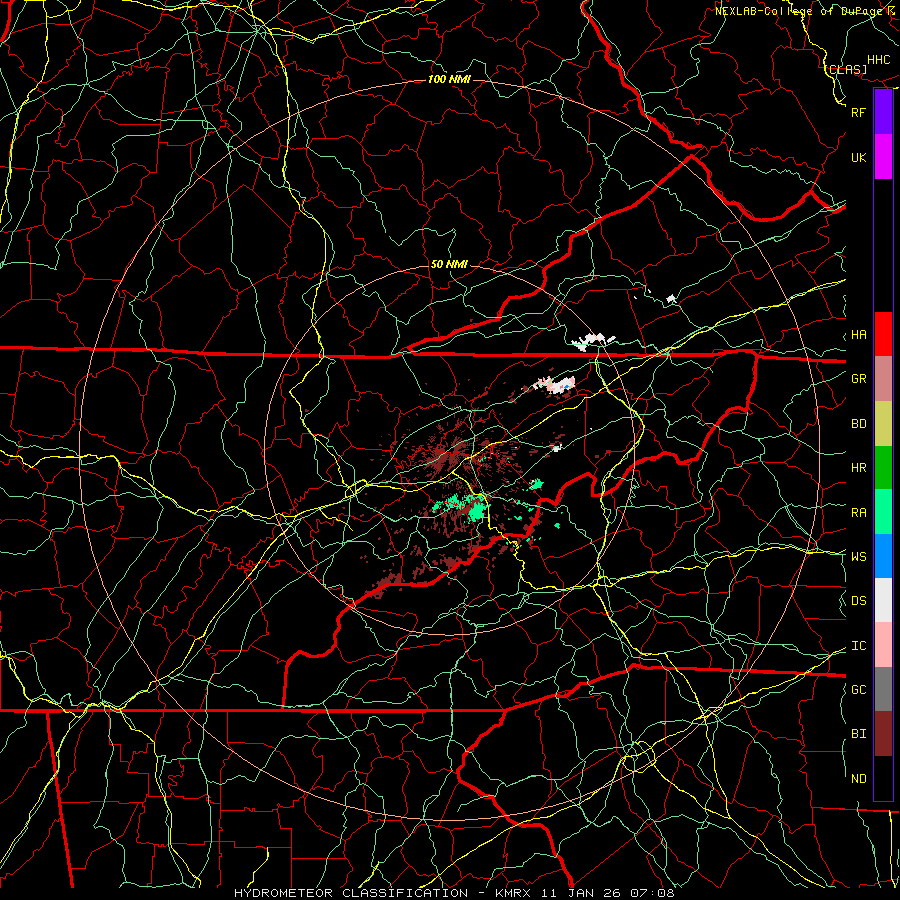The image size is (900, 900).
Task: Click the white DS legend swatch
Action: (x=883, y=600)
